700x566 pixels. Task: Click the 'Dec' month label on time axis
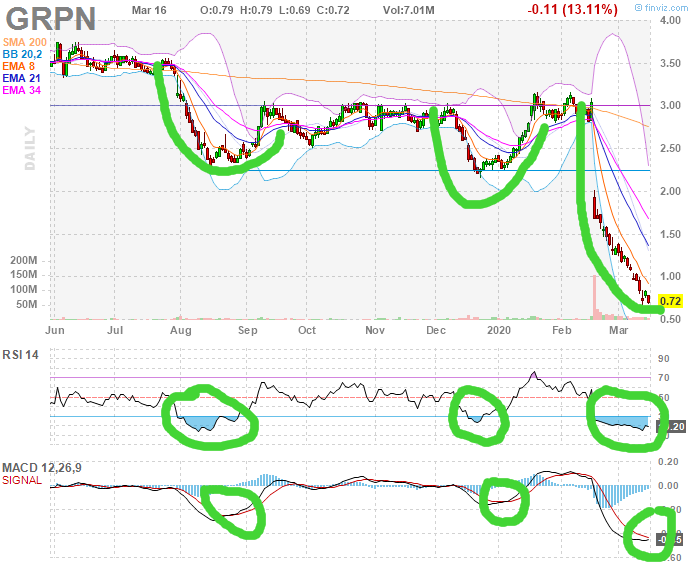coord(436,330)
